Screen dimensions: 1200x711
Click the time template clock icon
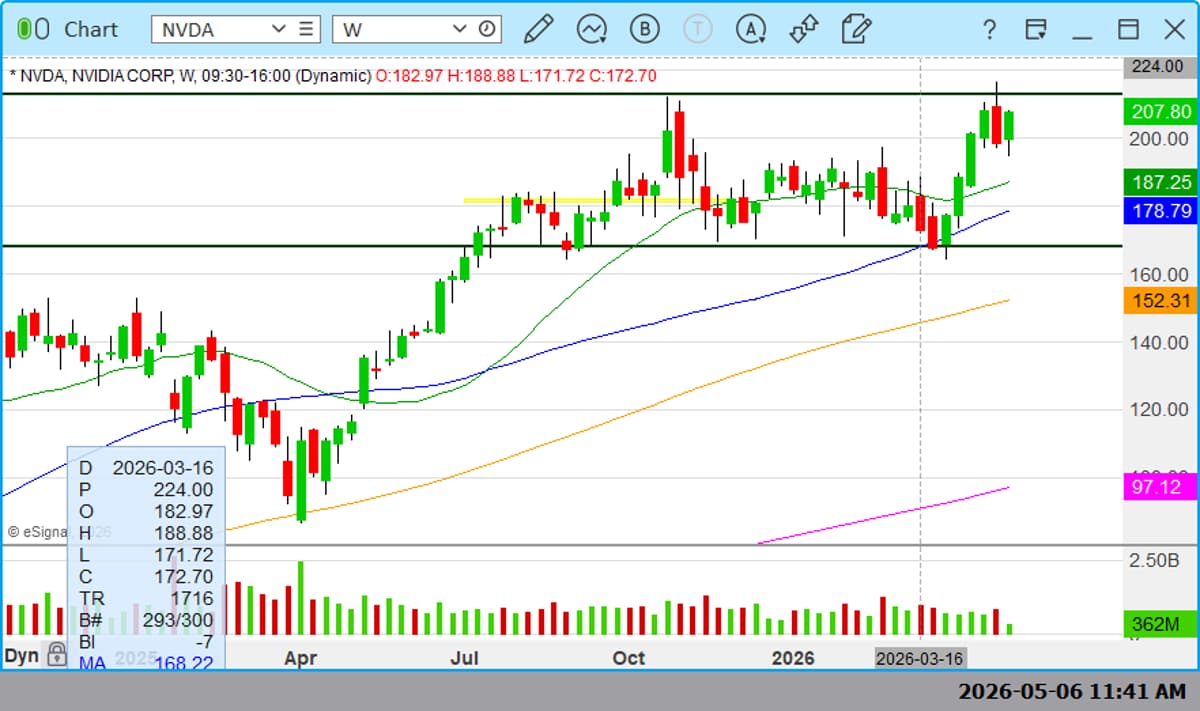pyautogui.click(x=487, y=29)
